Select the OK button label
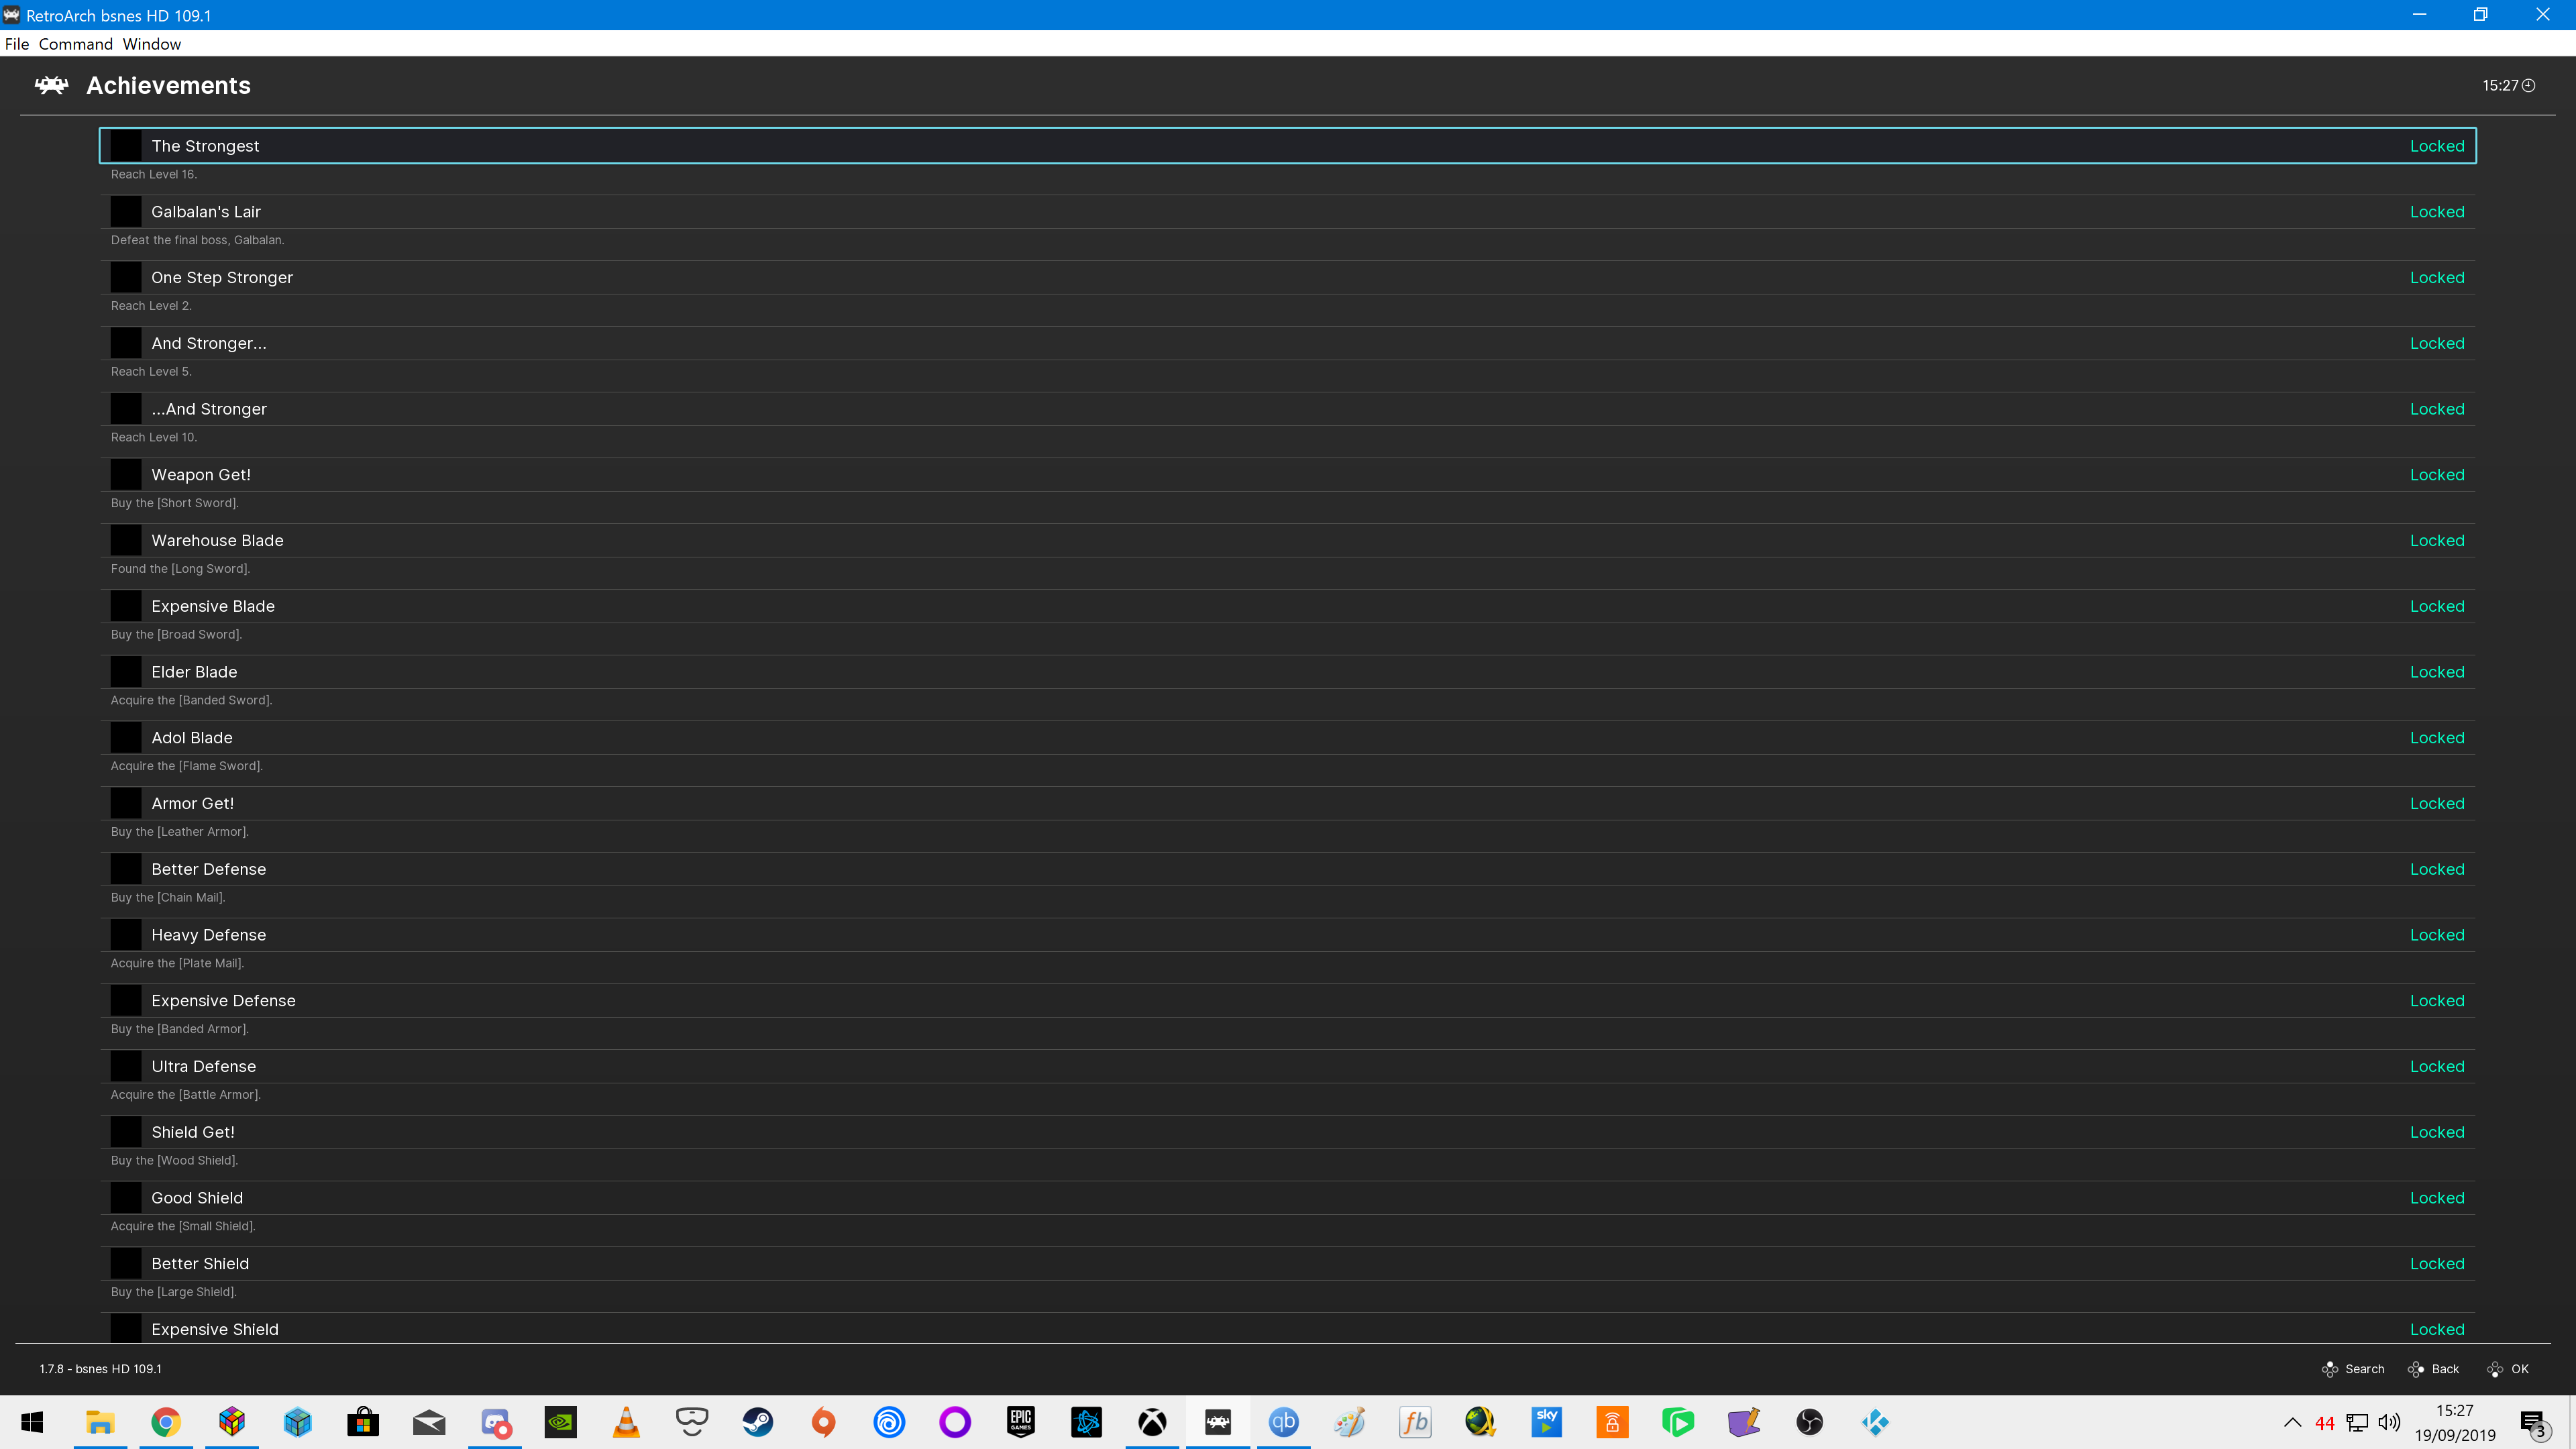 pyautogui.click(x=2520, y=1369)
